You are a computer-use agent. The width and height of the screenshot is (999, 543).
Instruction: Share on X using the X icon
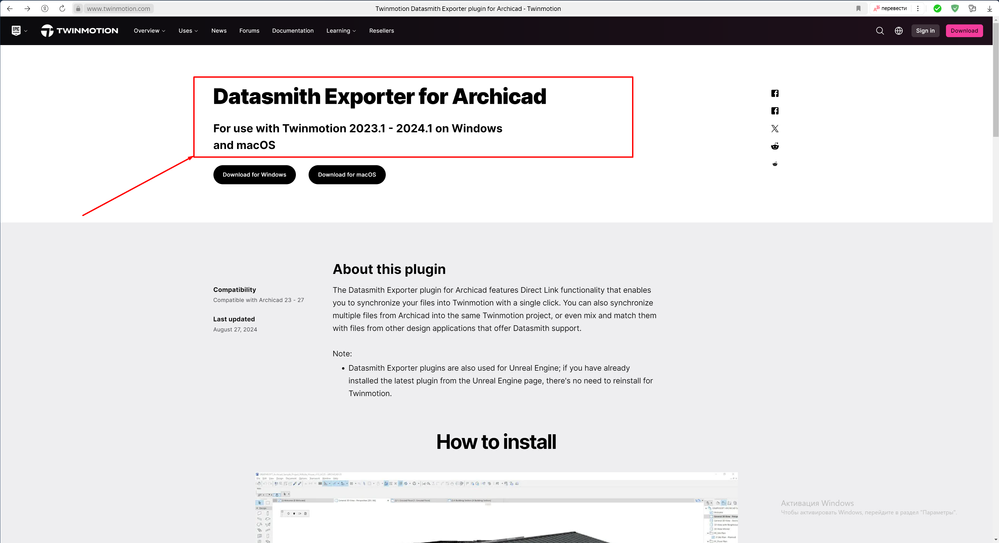click(775, 129)
